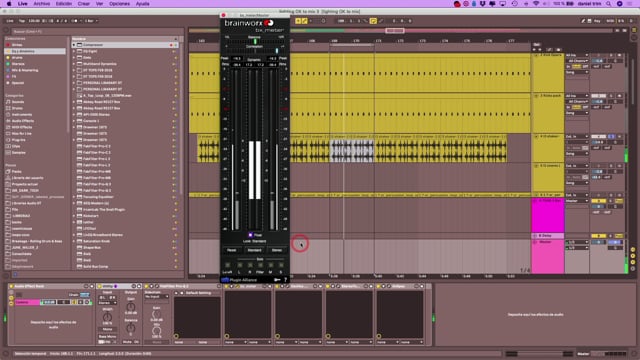The width and height of the screenshot is (640, 360).
Task: Toggle the bx_meter device activator in chain
Action: coord(227,287)
